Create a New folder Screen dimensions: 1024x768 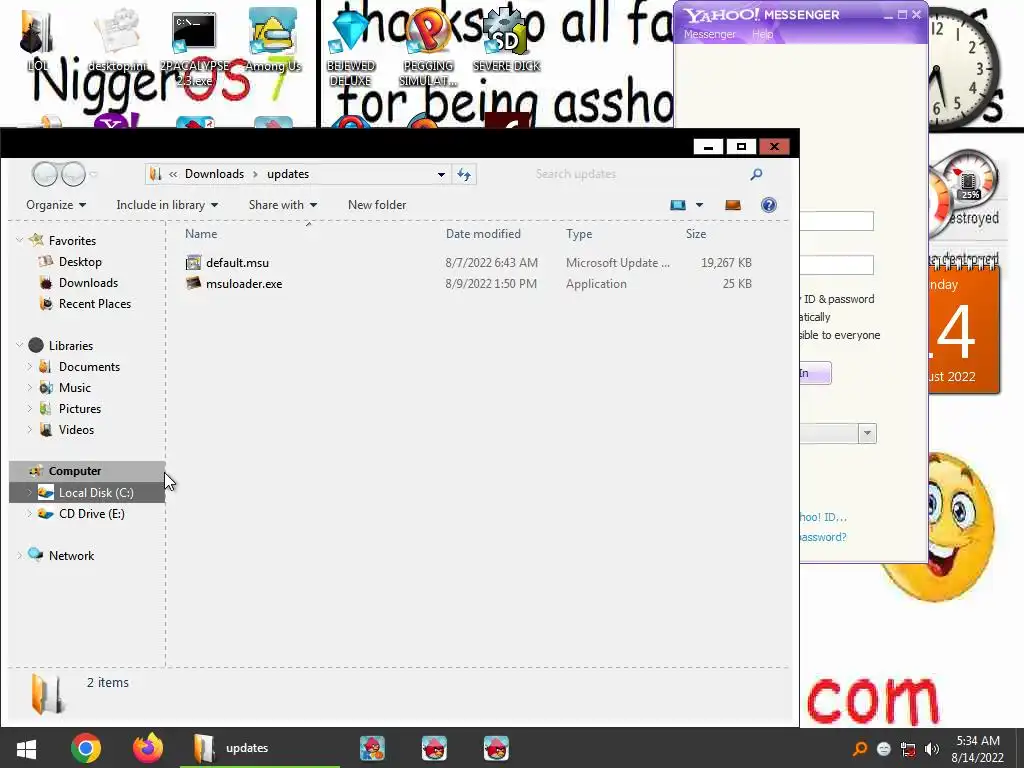point(377,205)
